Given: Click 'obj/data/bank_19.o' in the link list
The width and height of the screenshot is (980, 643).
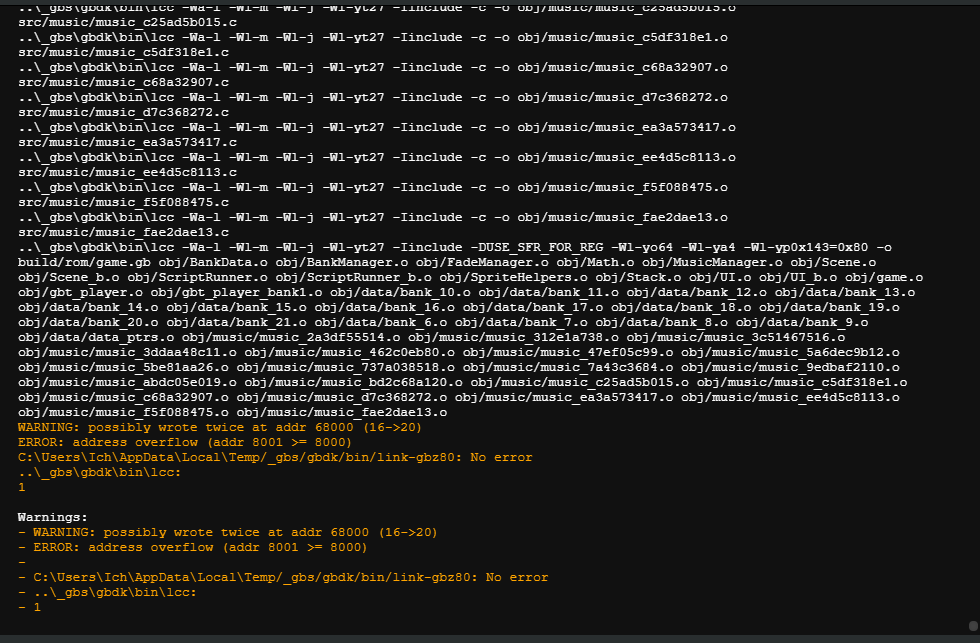Looking at the screenshot, I should click(x=829, y=307).
